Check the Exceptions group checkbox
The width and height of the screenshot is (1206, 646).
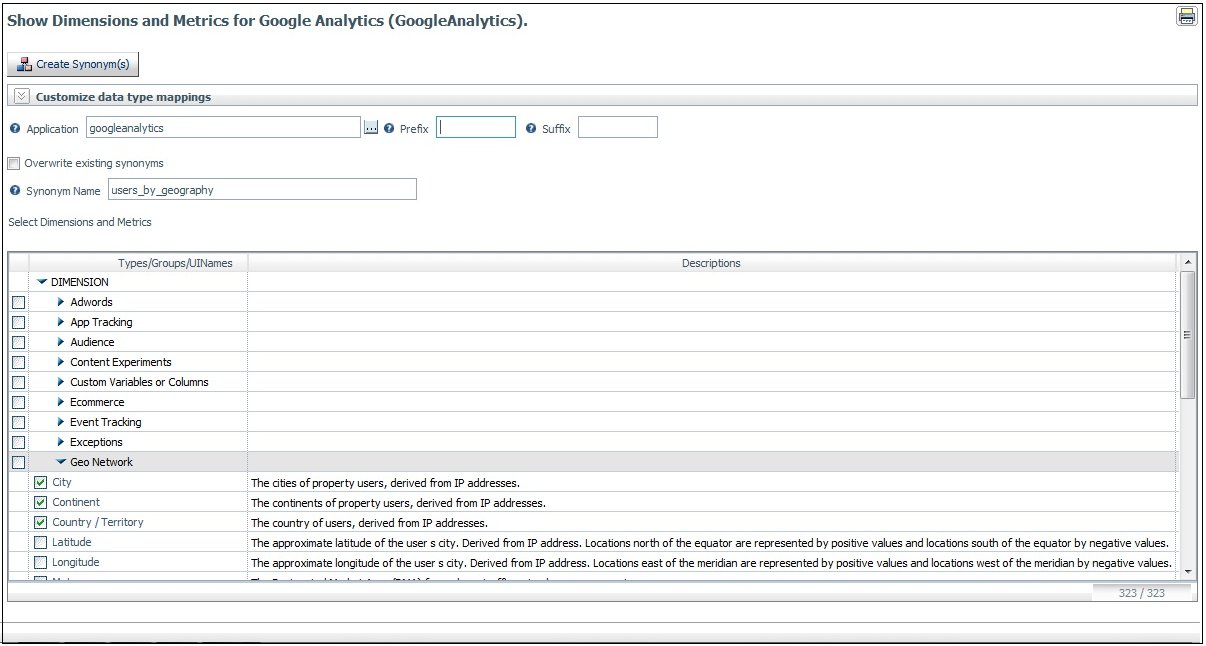[18, 442]
